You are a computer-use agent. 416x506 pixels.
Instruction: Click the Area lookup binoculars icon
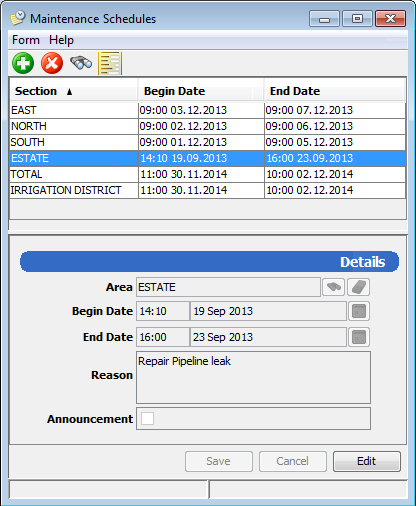click(x=333, y=287)
